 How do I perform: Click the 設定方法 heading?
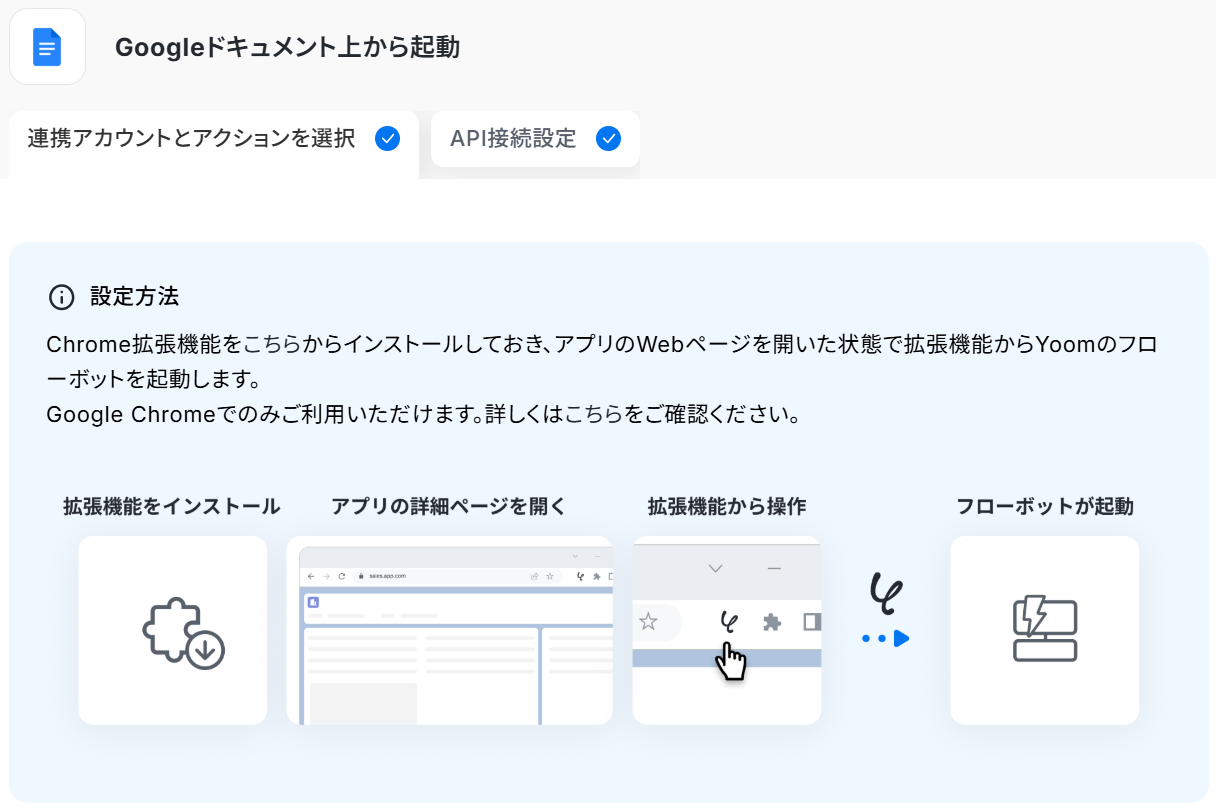coord(135,297)
